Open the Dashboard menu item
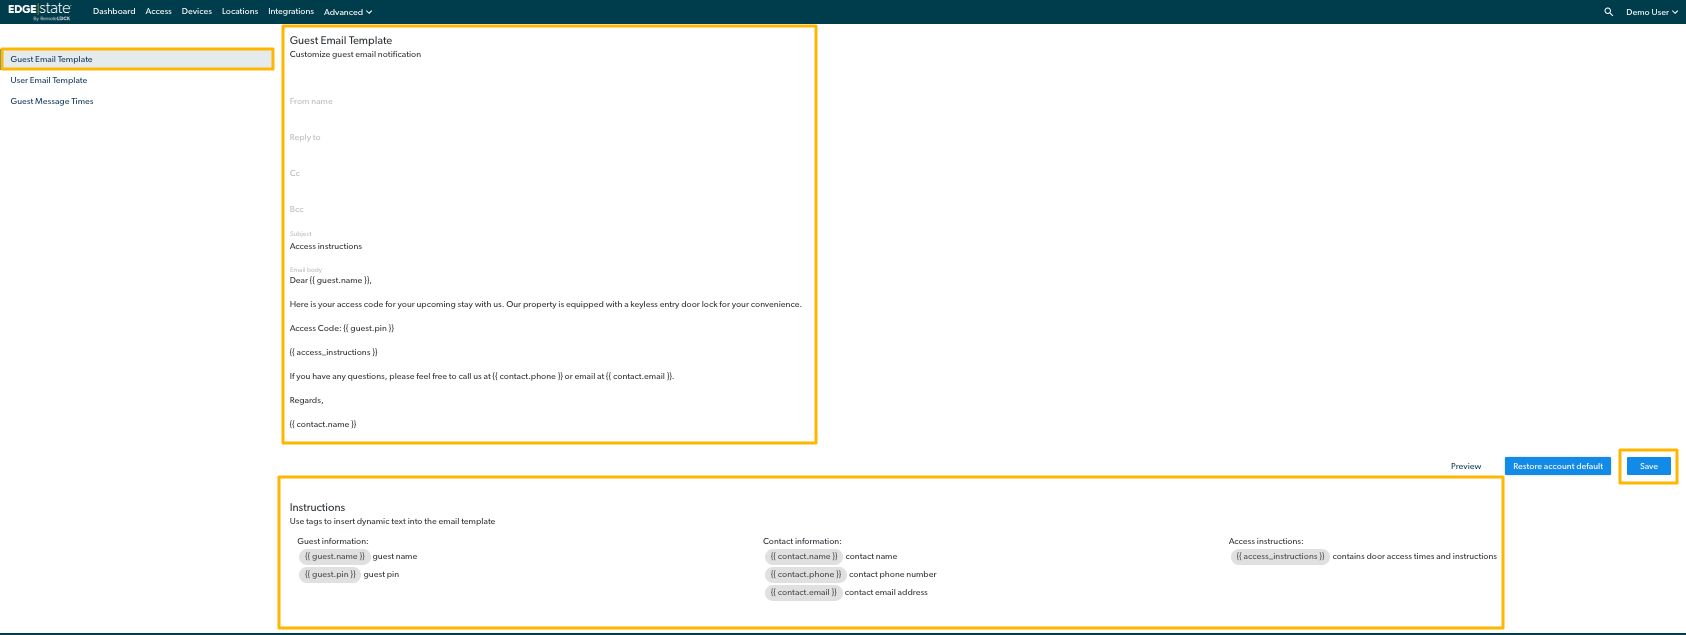Viewport: 1686px width, 635px height. tap(114, 12)
